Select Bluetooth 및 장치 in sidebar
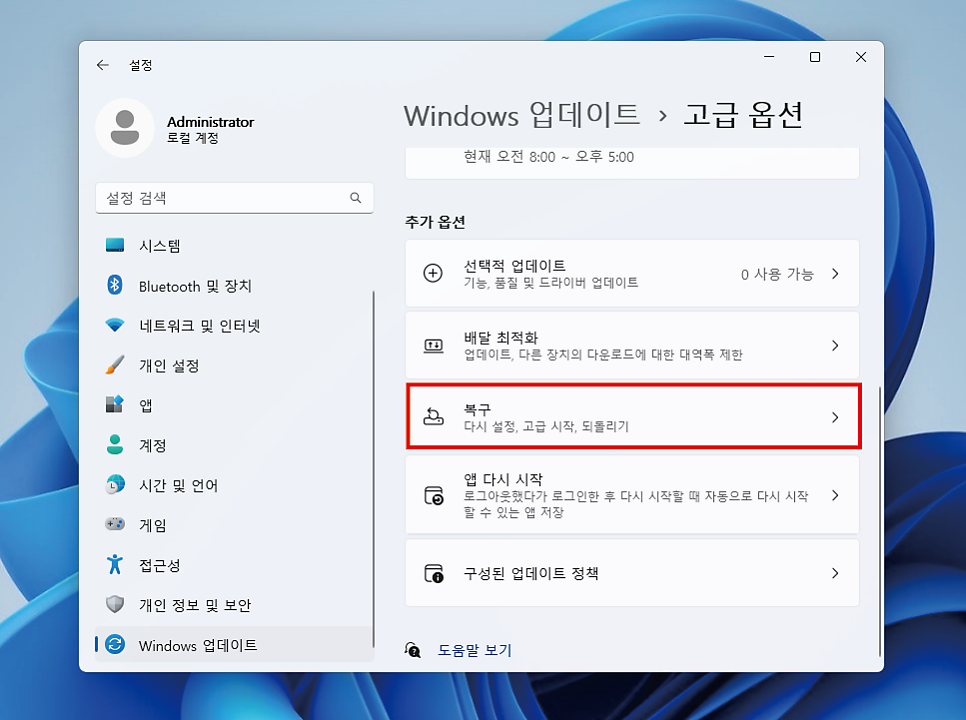966x720 pixels. pyautogui.click(x=234, y=286)
